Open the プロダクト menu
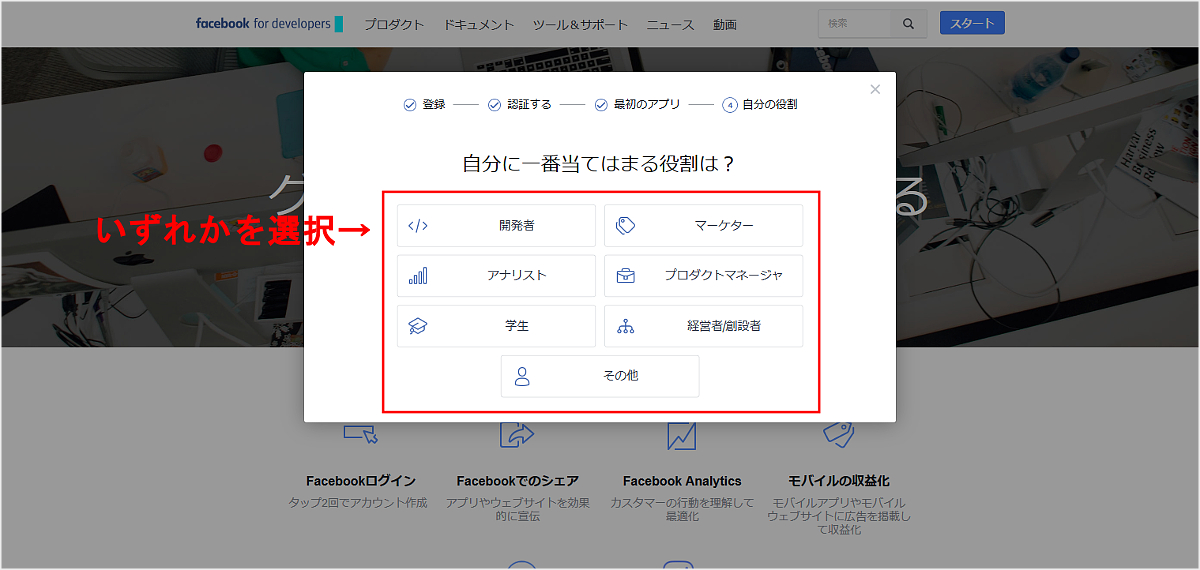 point(394,25)
